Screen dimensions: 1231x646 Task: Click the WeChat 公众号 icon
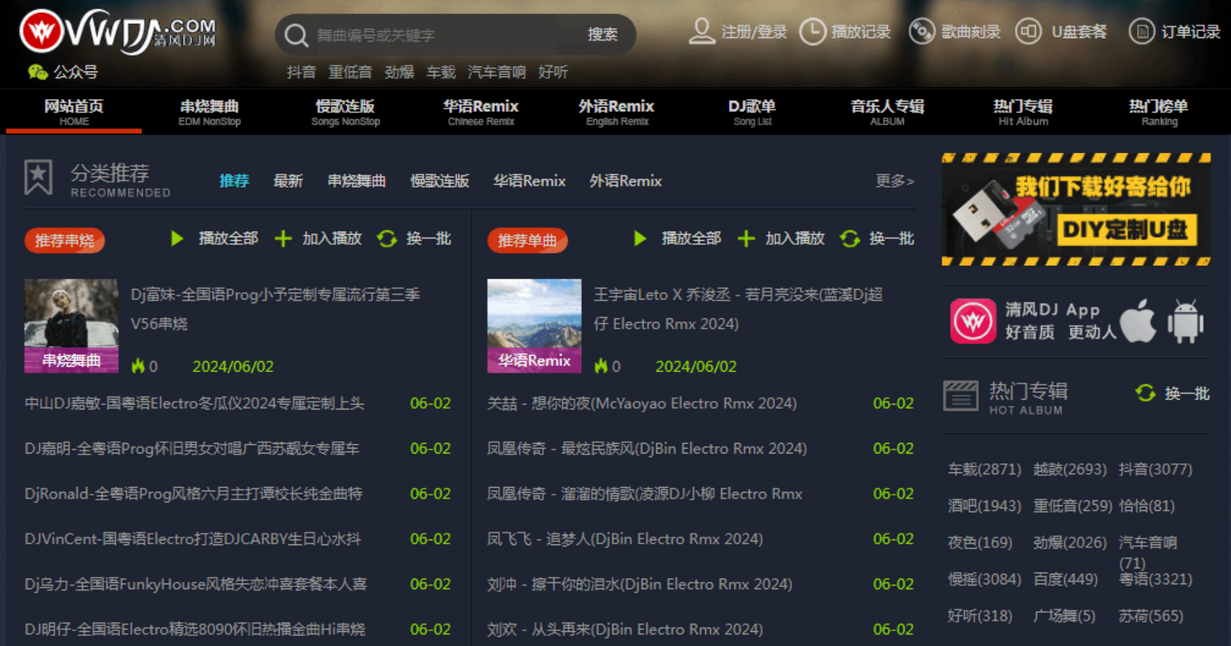(x=38, y=72)
